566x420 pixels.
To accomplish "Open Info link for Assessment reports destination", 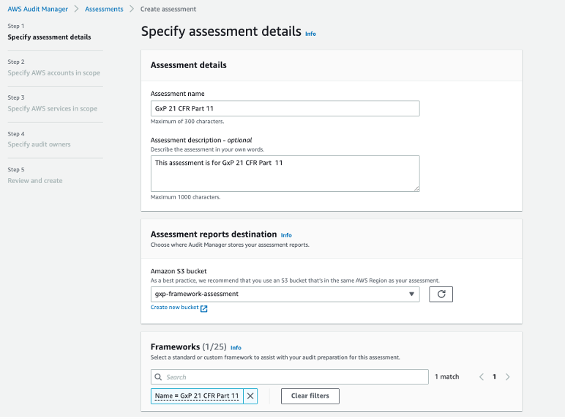I will [x=286, y=235].
